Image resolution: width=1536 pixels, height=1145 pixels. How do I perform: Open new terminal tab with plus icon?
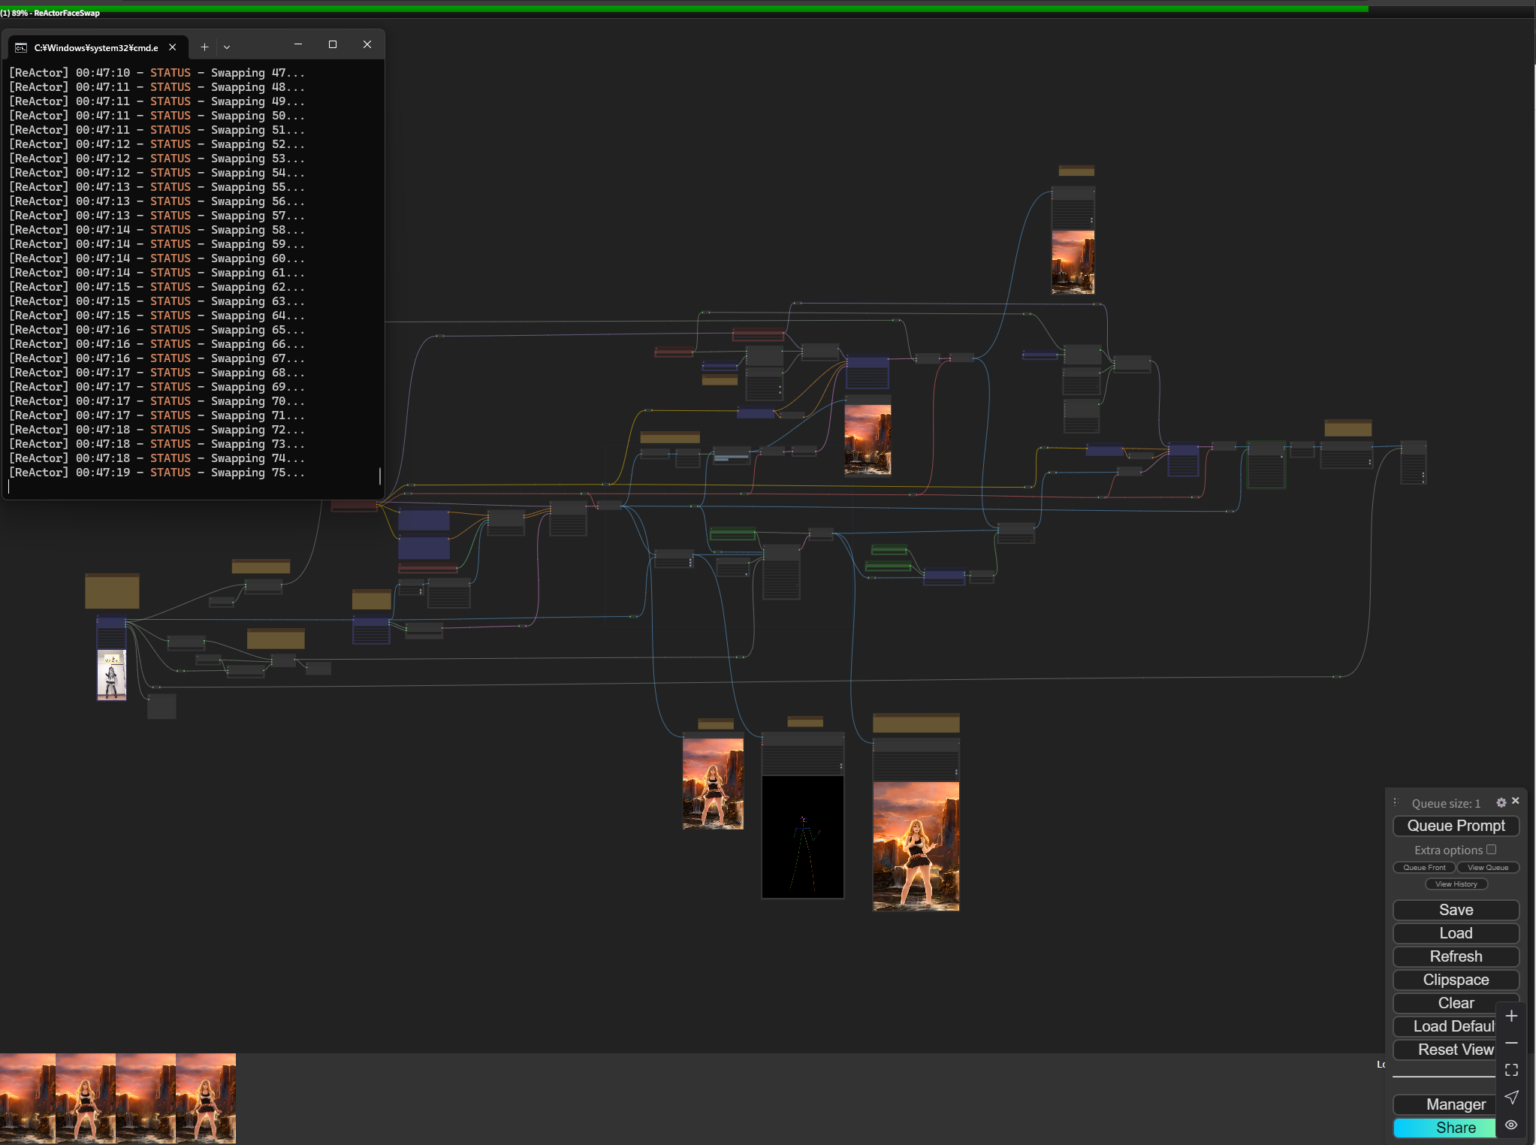[204, 47]
